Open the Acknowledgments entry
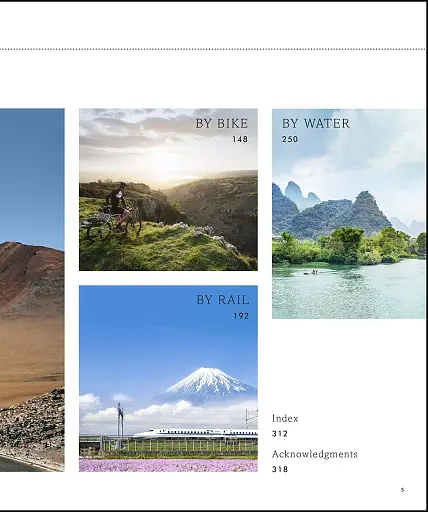Screen dimensions: 428x512 click(x=315, y=454)
